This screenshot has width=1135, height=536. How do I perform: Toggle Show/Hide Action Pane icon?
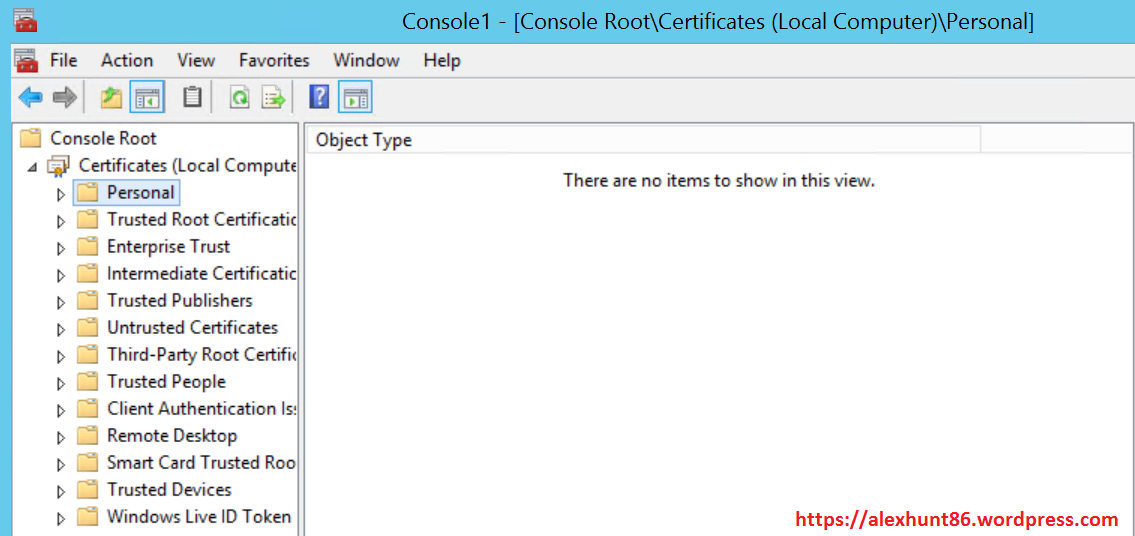pos(355,97)
